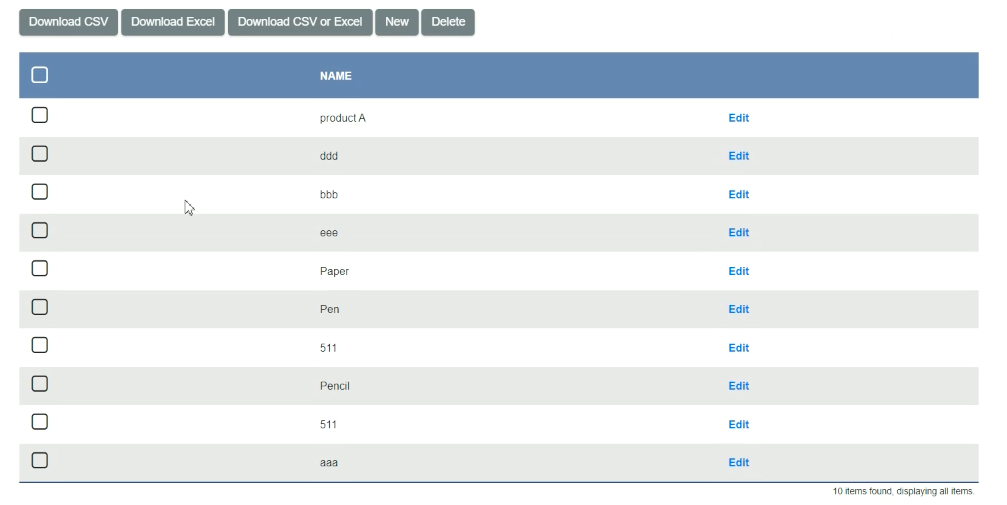Click the Delete button

pos(448,22)
